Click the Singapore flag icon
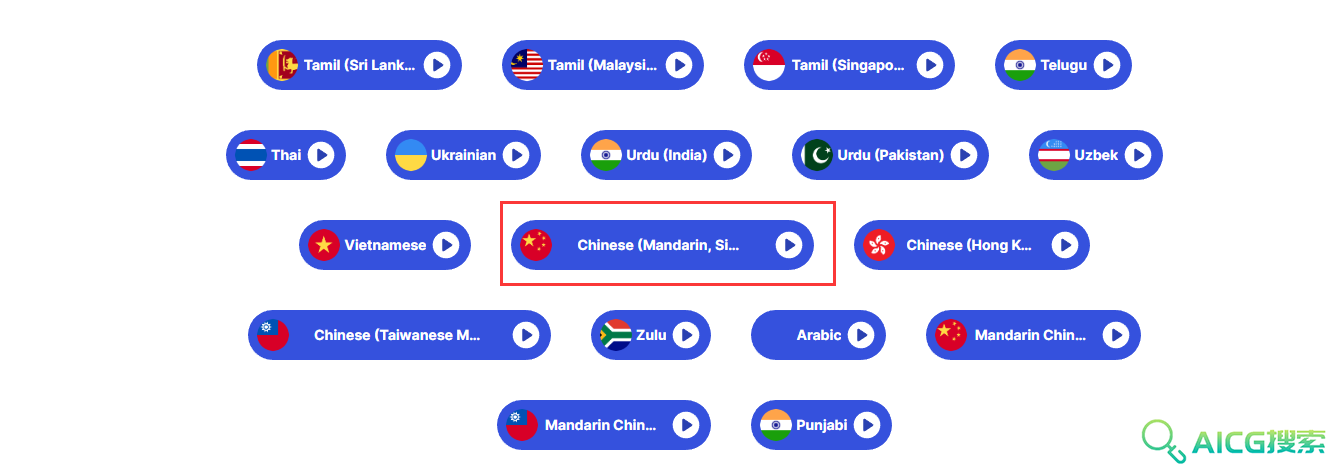This screenshot has height=473, width=1333. point(770,65)
